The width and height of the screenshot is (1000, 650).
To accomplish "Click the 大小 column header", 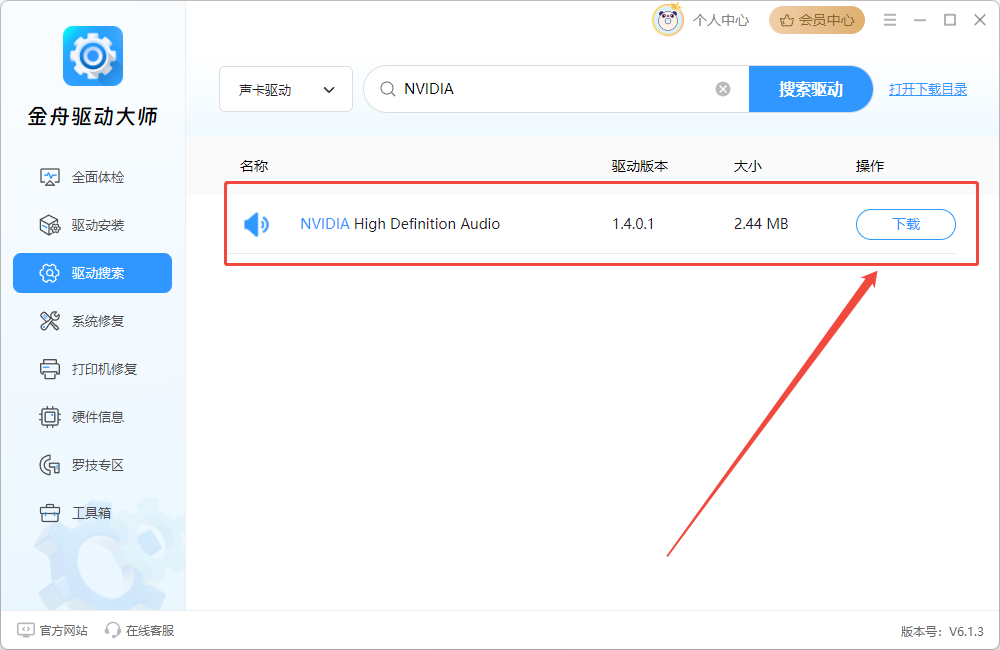I will 747,166.
